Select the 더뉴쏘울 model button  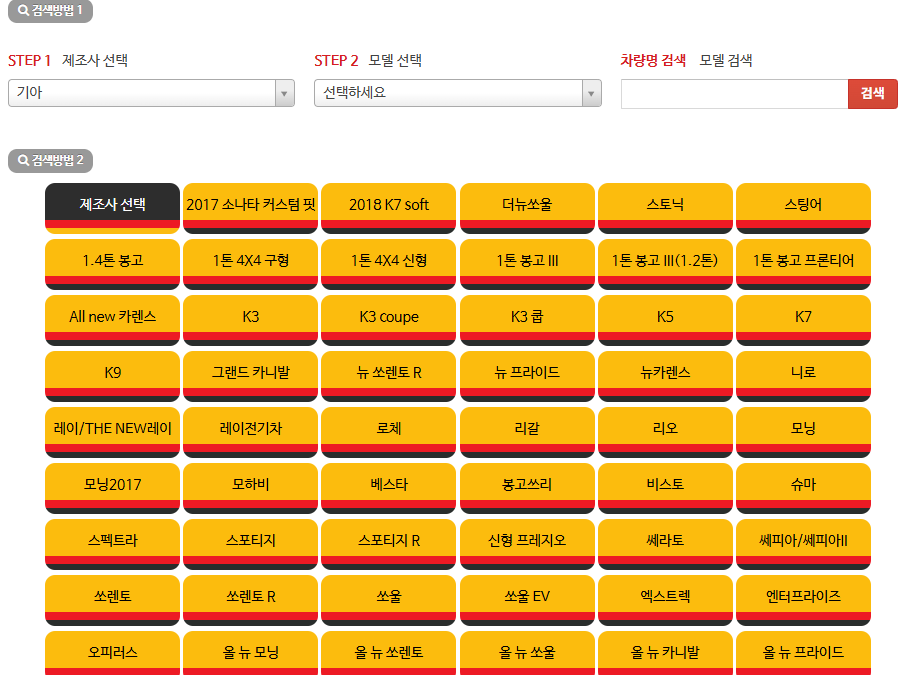[527, 208]
